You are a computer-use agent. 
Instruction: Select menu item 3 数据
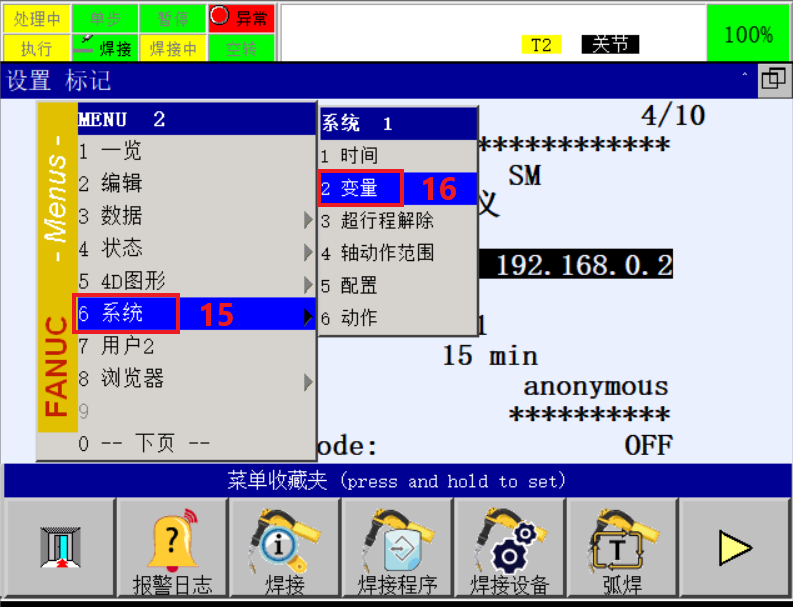point(196,216)
